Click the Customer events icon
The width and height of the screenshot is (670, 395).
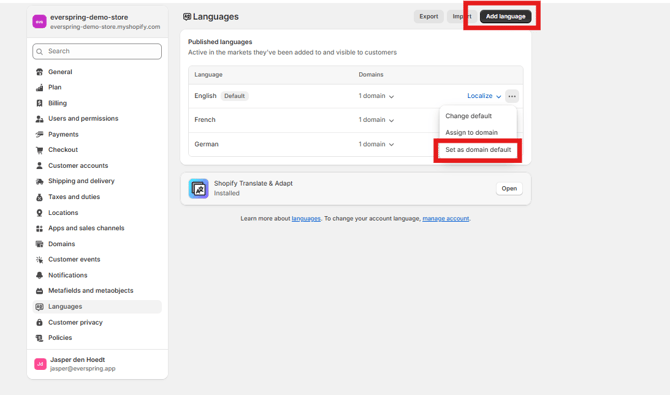(x=39, y=259)
